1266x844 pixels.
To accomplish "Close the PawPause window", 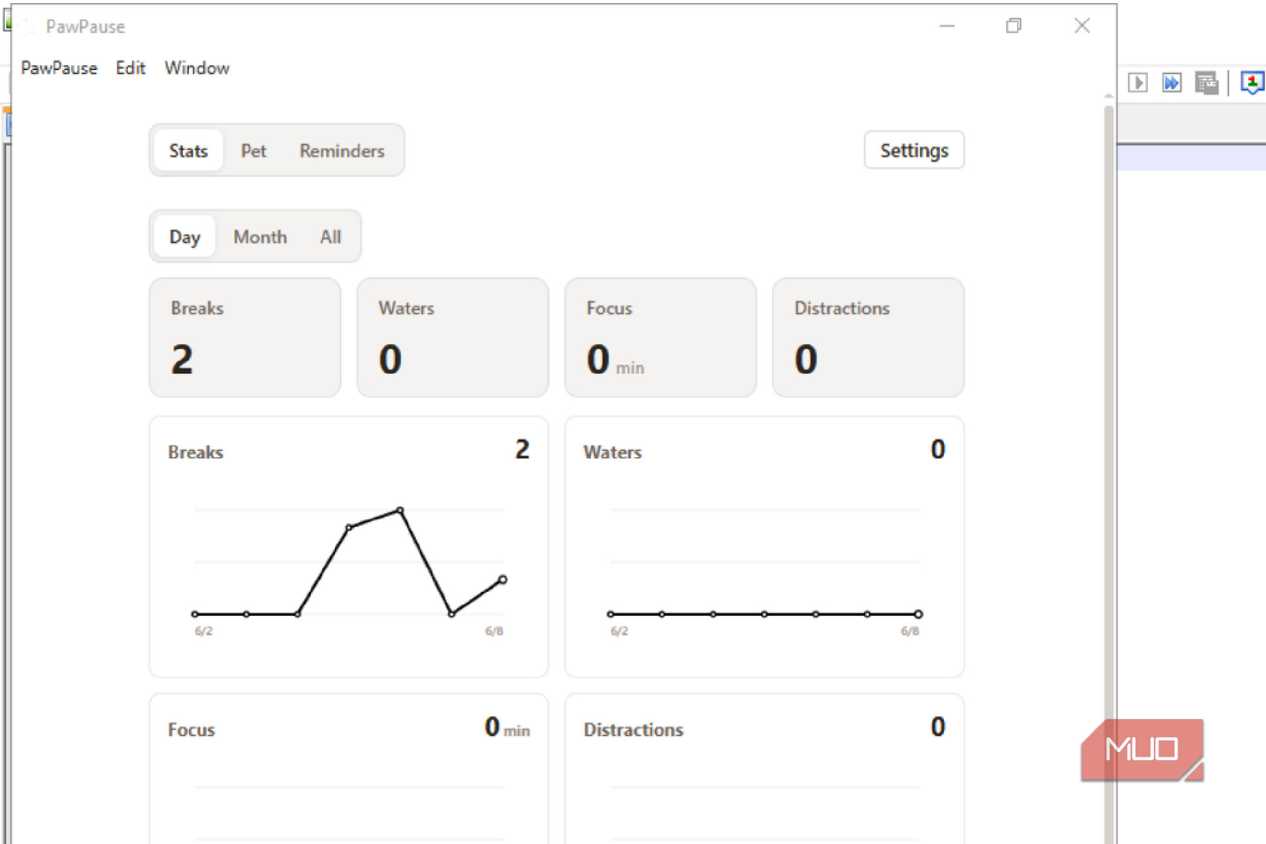I will point(1082,26).
